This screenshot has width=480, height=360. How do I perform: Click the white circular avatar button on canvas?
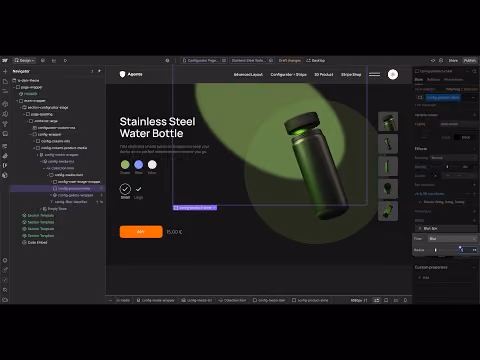(393, 74)
